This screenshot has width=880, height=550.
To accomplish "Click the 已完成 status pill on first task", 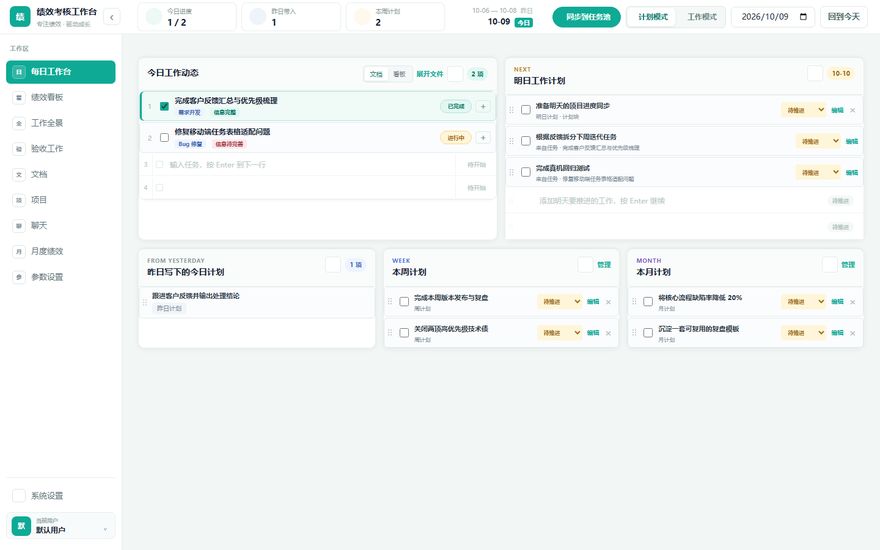I will point(456,106).
